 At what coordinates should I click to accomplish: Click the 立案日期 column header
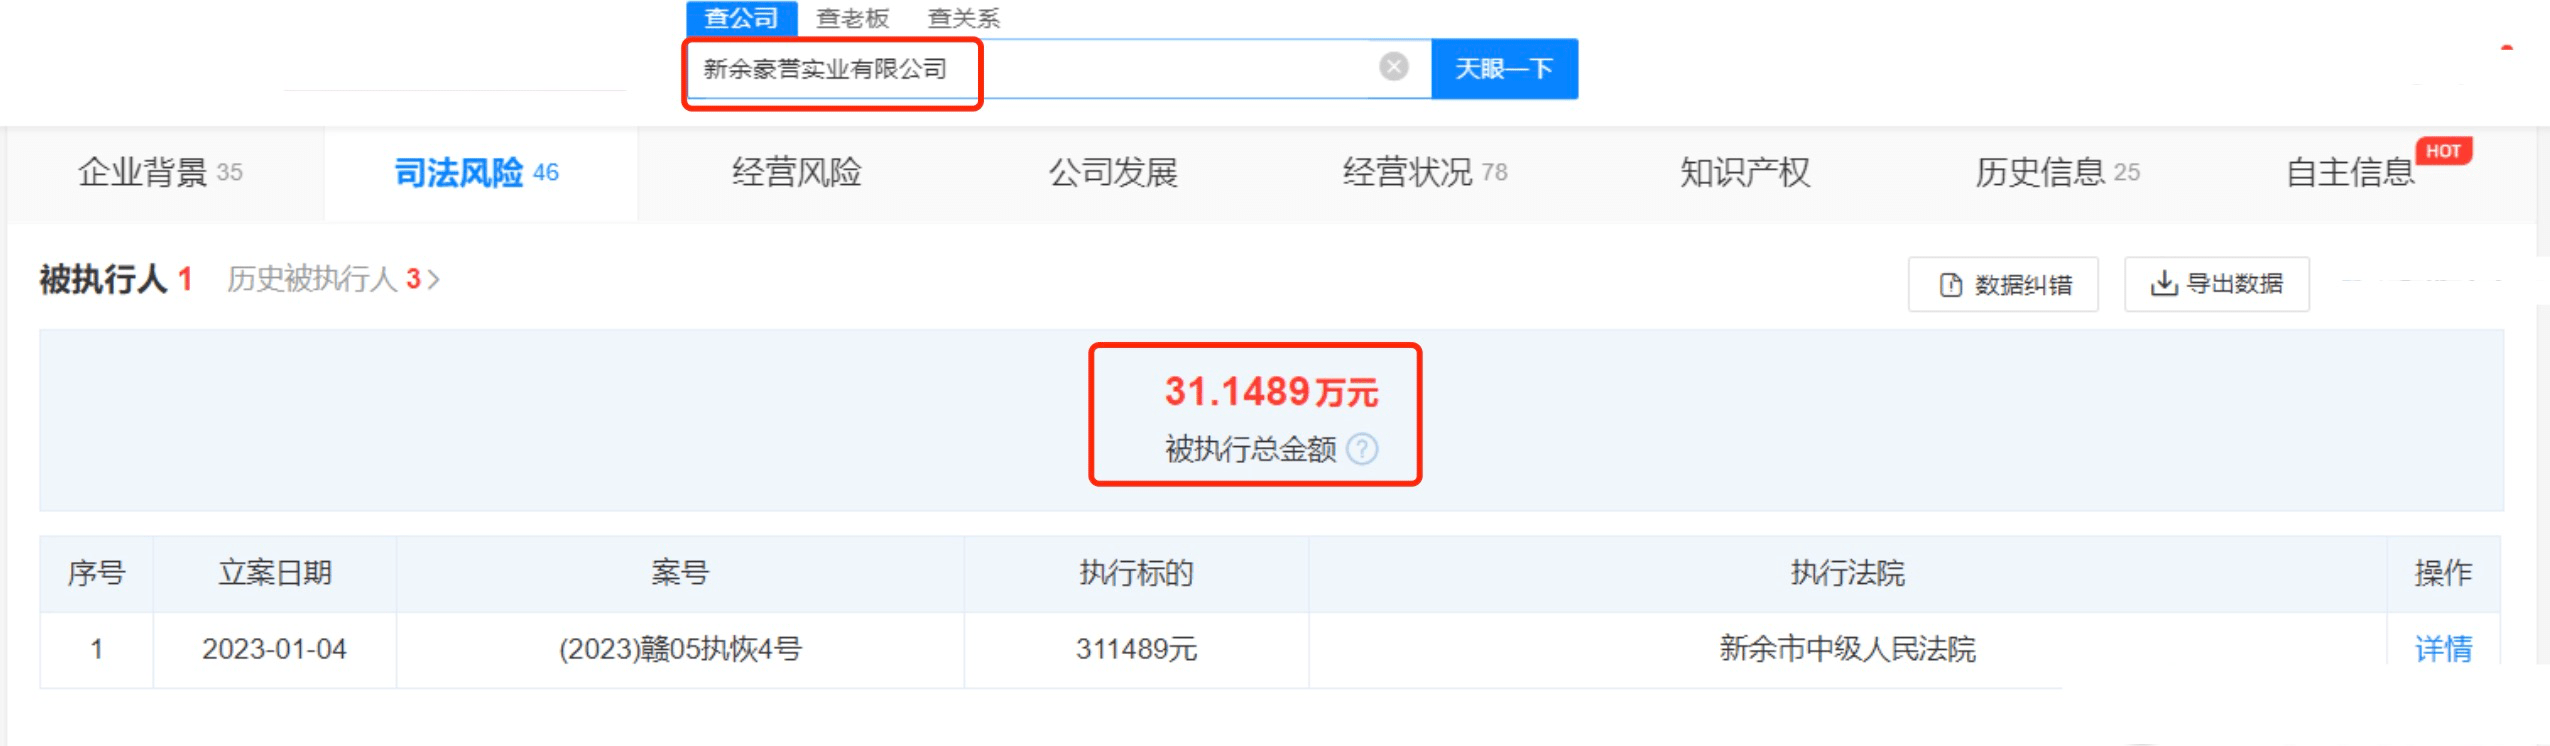[x=275, y=573]
